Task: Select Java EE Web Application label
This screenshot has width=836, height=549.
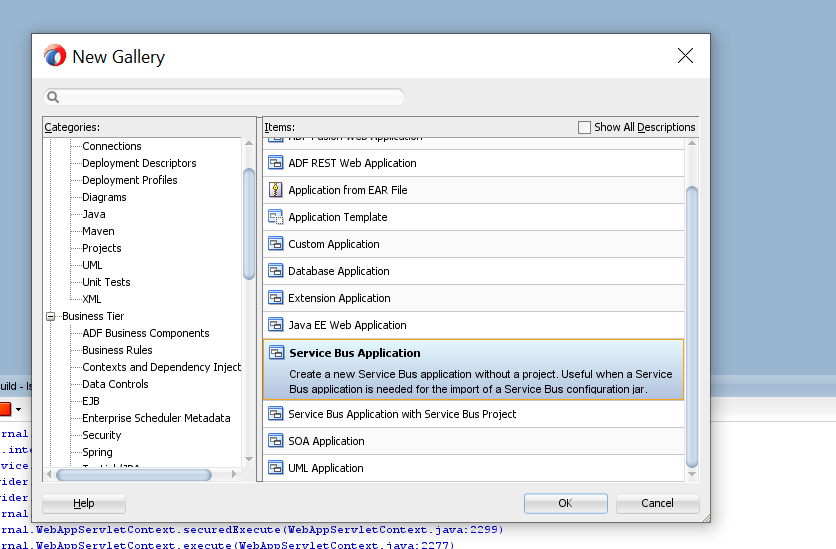Action: [x=347, y=325]
